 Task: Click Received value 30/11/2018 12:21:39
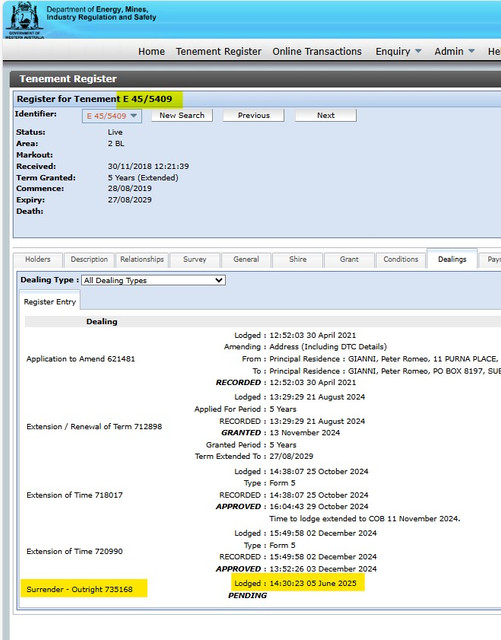[x=148, y=167]
